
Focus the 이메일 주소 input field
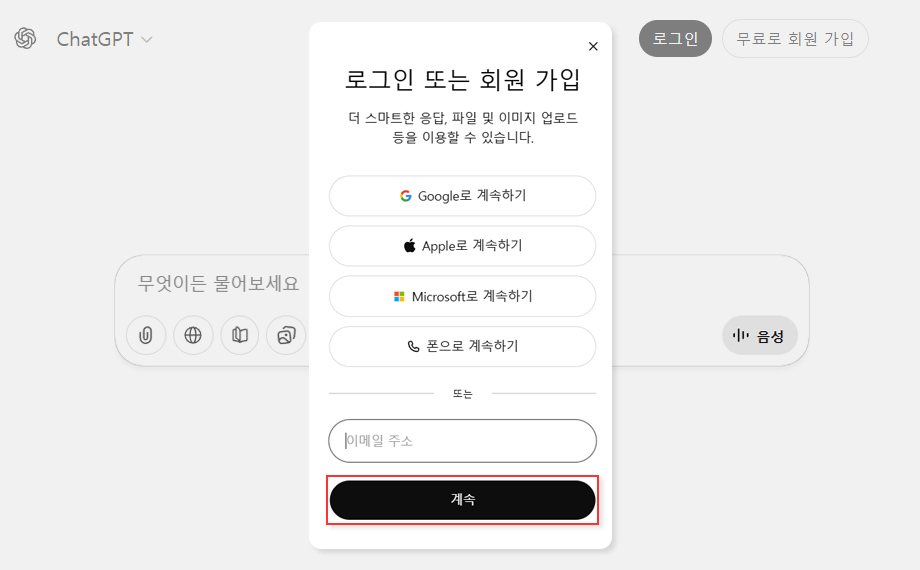462,441
